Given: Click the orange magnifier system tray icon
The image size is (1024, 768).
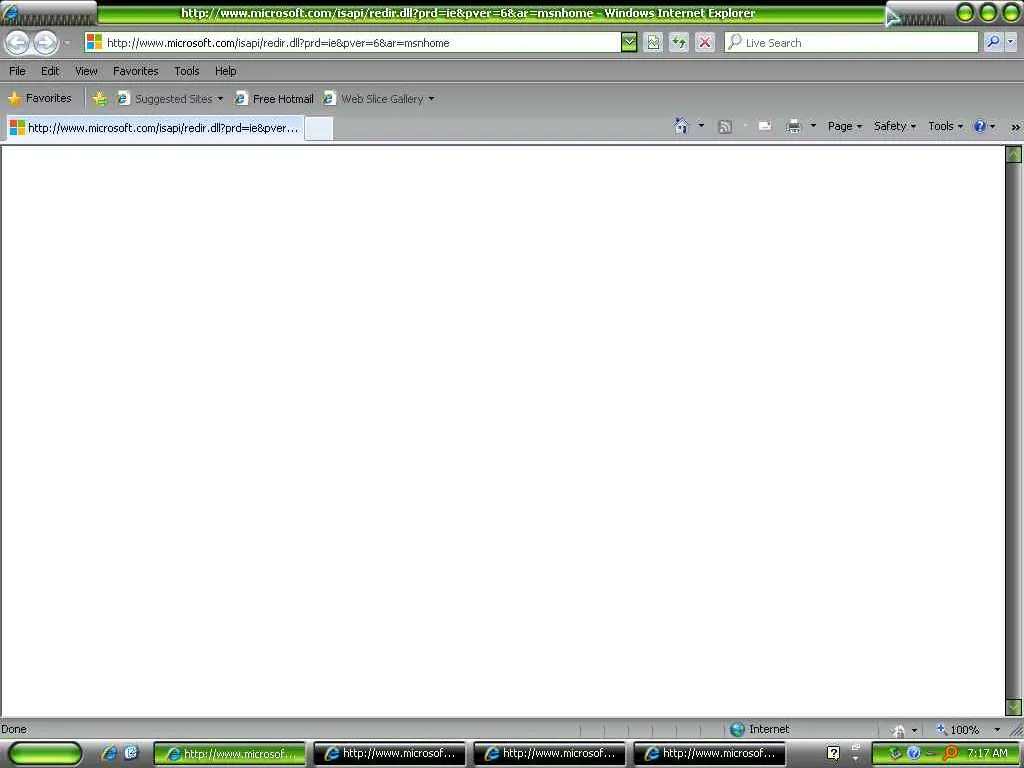Looking at the screenshot, I should [951, 754].
